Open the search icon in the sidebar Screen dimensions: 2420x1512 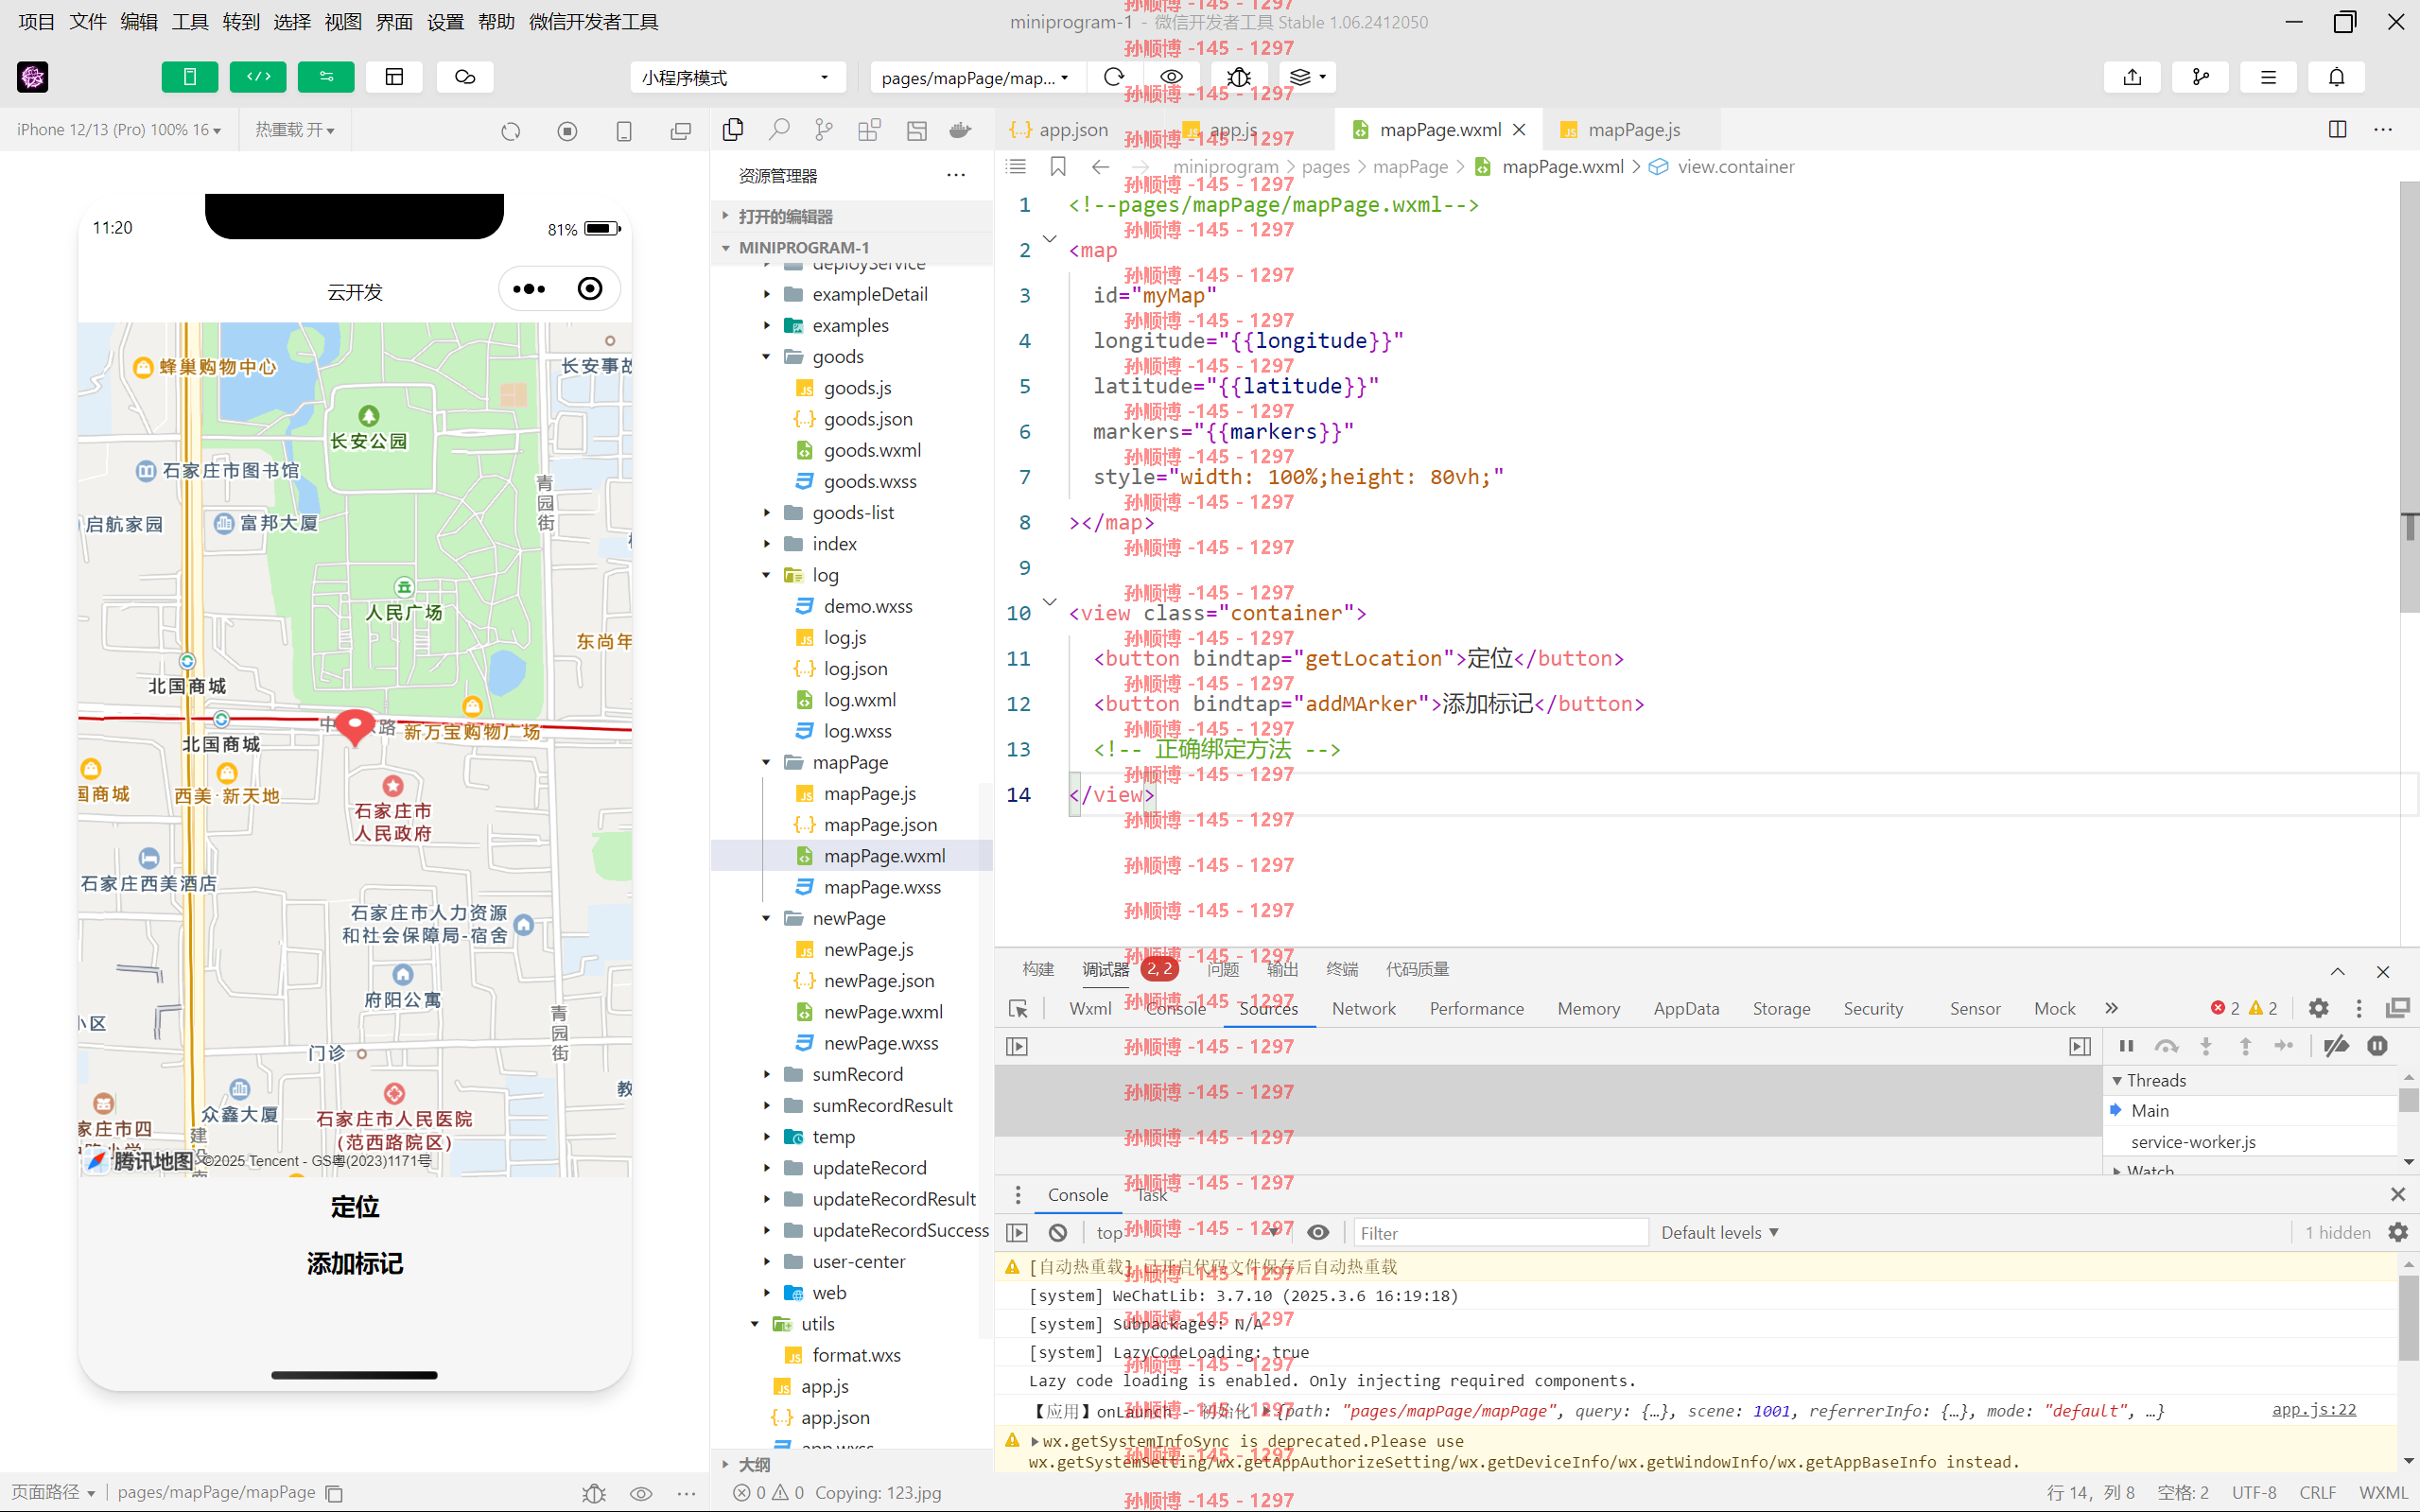779,130
